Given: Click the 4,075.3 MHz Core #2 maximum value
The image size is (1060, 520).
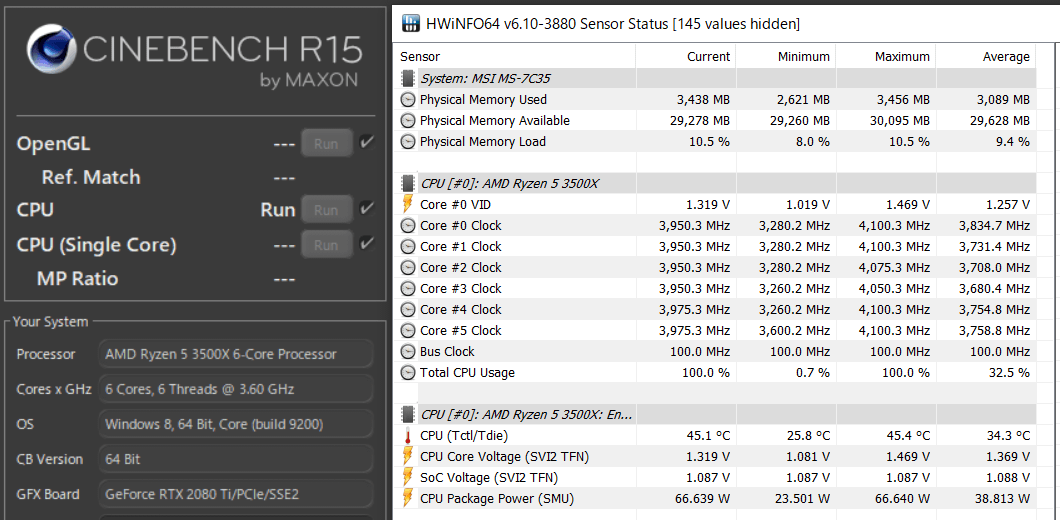Looking at the screenshot, I should (x=894, y=268).
